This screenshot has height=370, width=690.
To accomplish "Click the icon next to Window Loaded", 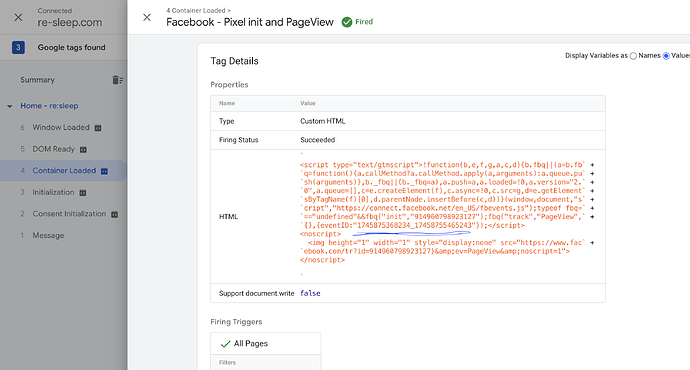I will (98, 128).
